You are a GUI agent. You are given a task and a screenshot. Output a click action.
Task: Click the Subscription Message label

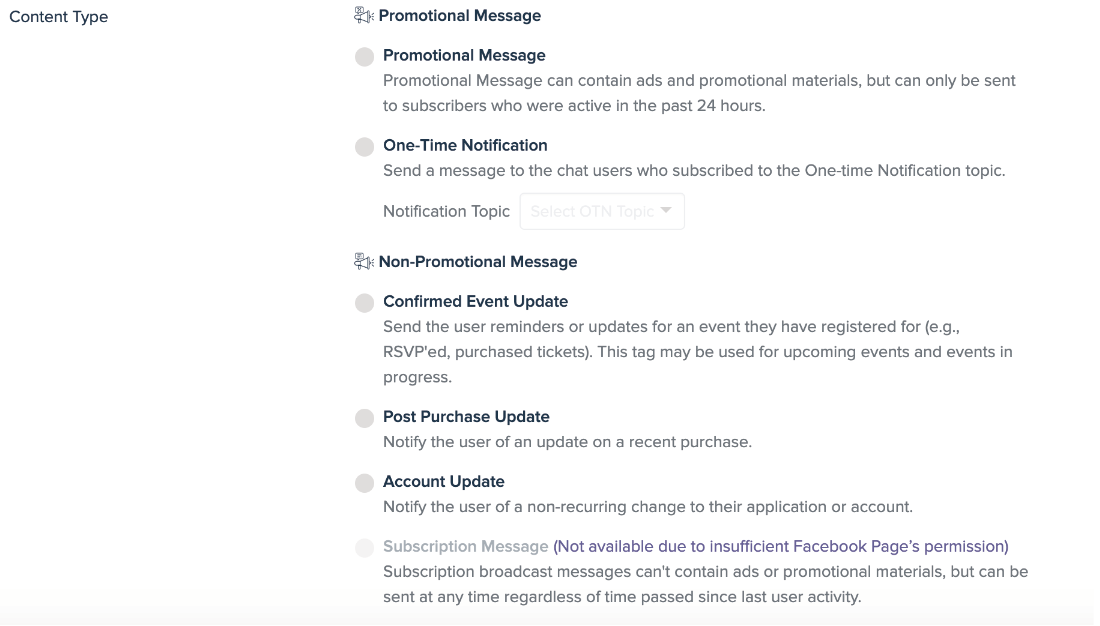click(x=465, y=546)
